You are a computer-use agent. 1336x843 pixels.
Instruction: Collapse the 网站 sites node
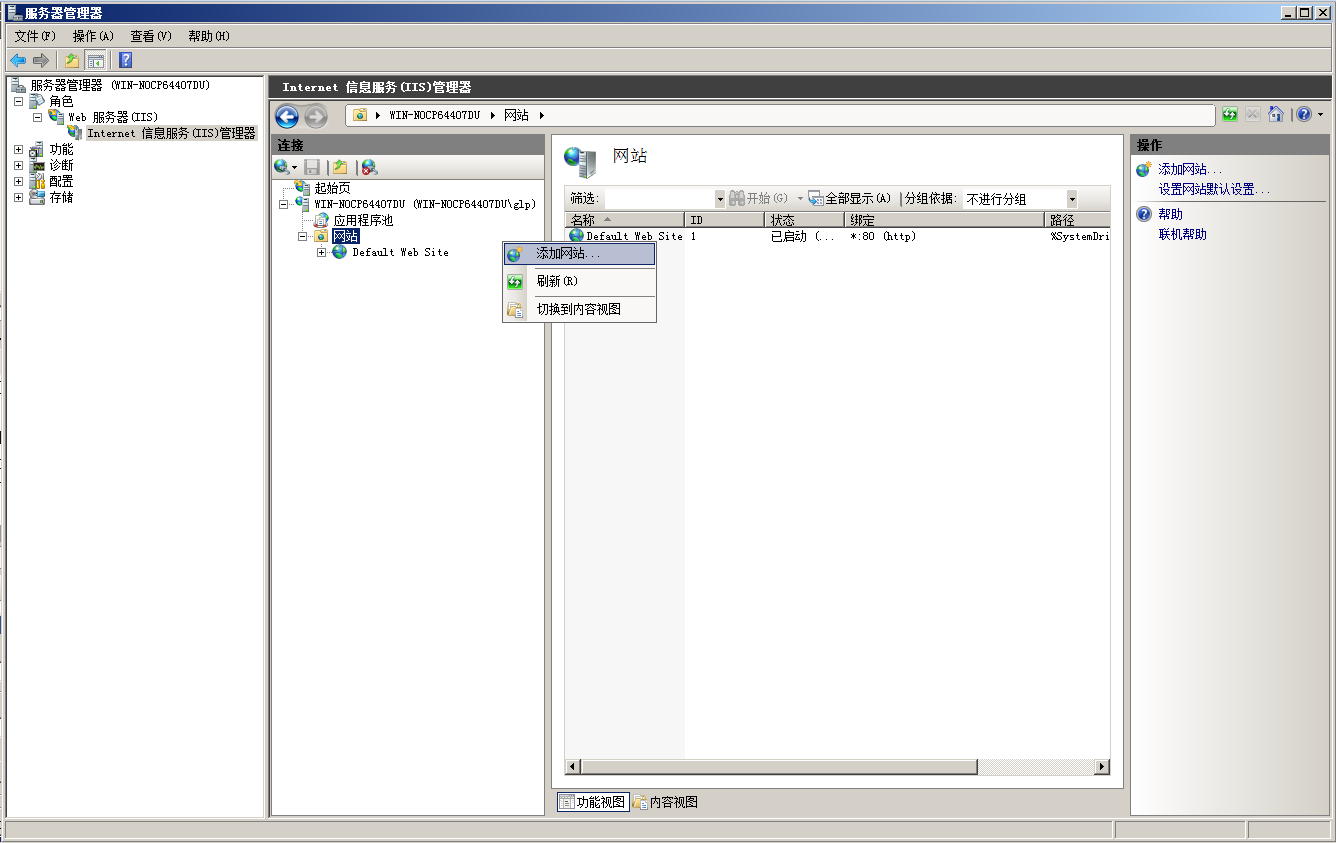303,236
